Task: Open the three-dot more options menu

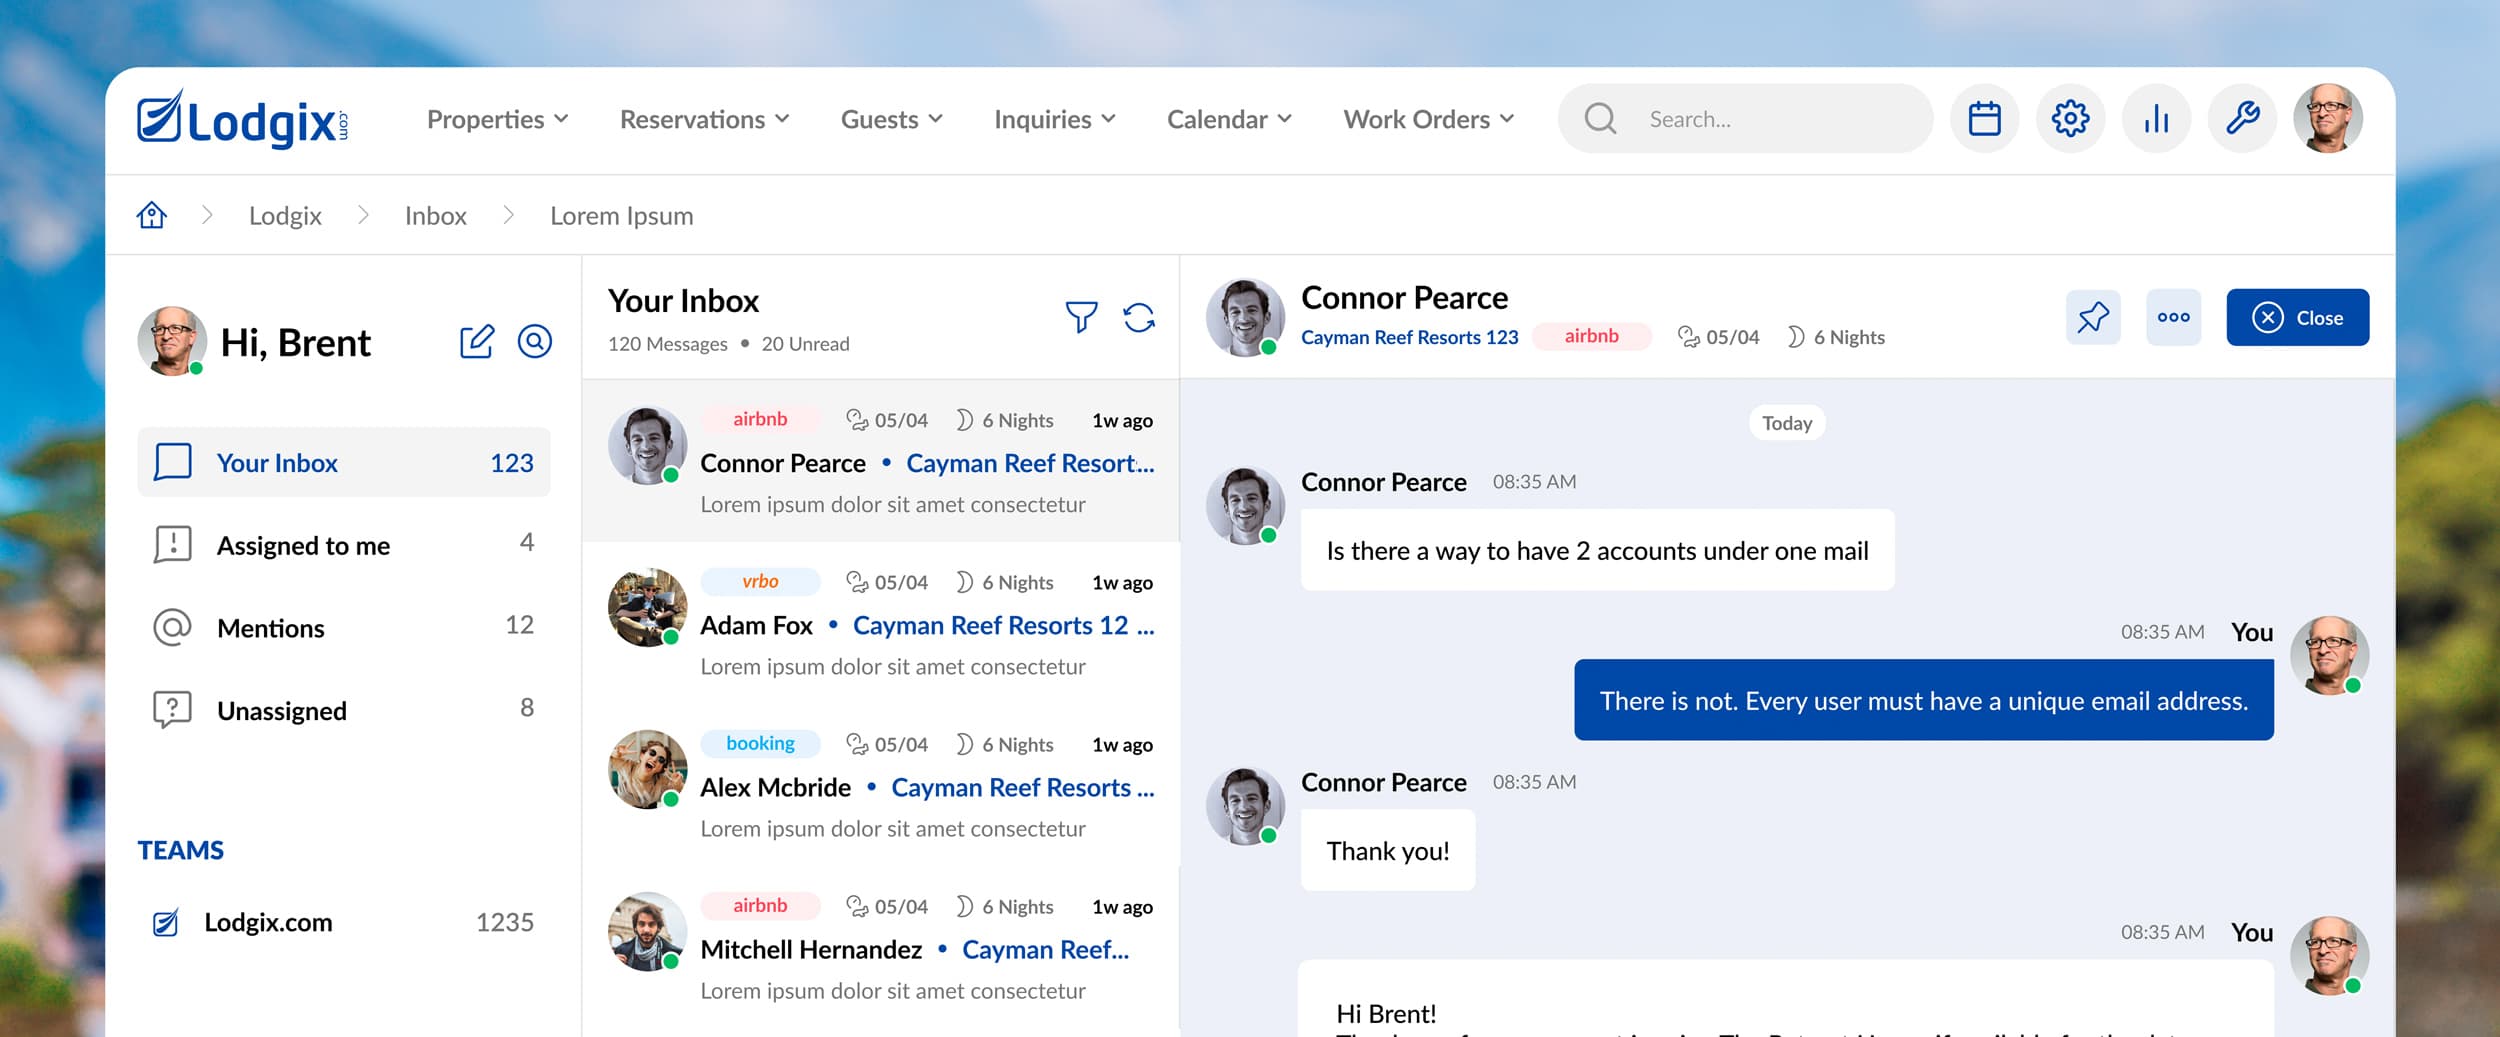Action: pos(2173,318)
